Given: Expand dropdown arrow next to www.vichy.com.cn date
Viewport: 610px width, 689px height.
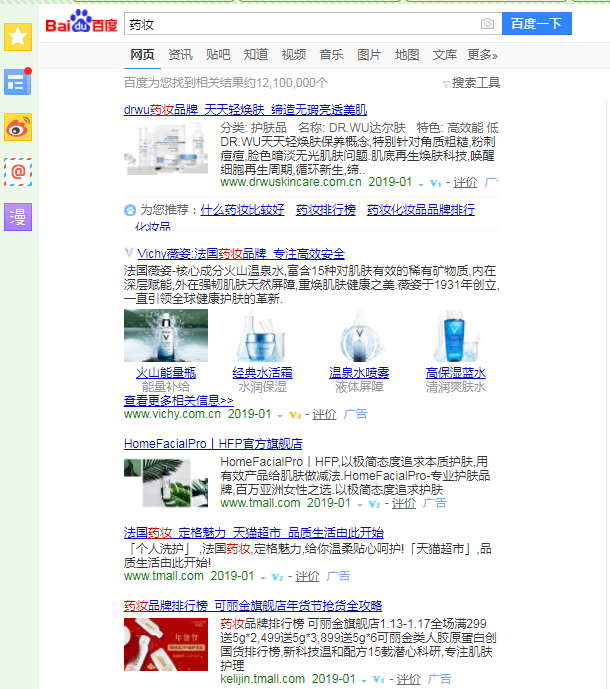Looking at the screenshot, I should (281, 415).
